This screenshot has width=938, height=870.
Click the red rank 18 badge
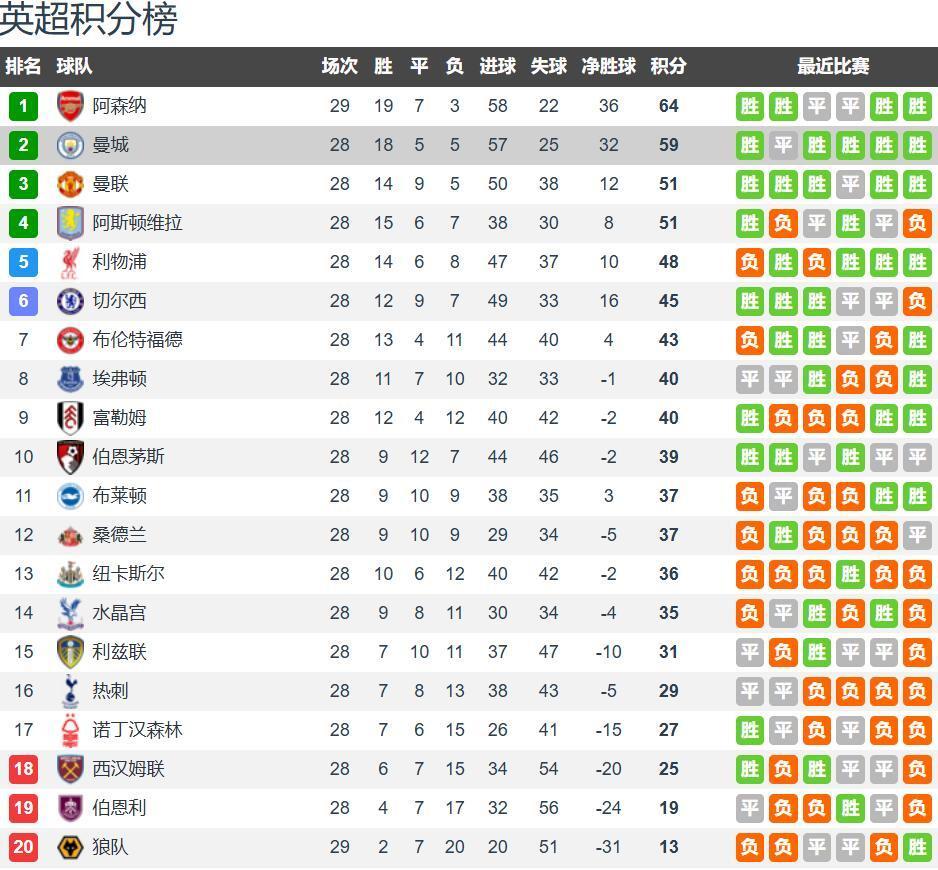pos(23,769)
